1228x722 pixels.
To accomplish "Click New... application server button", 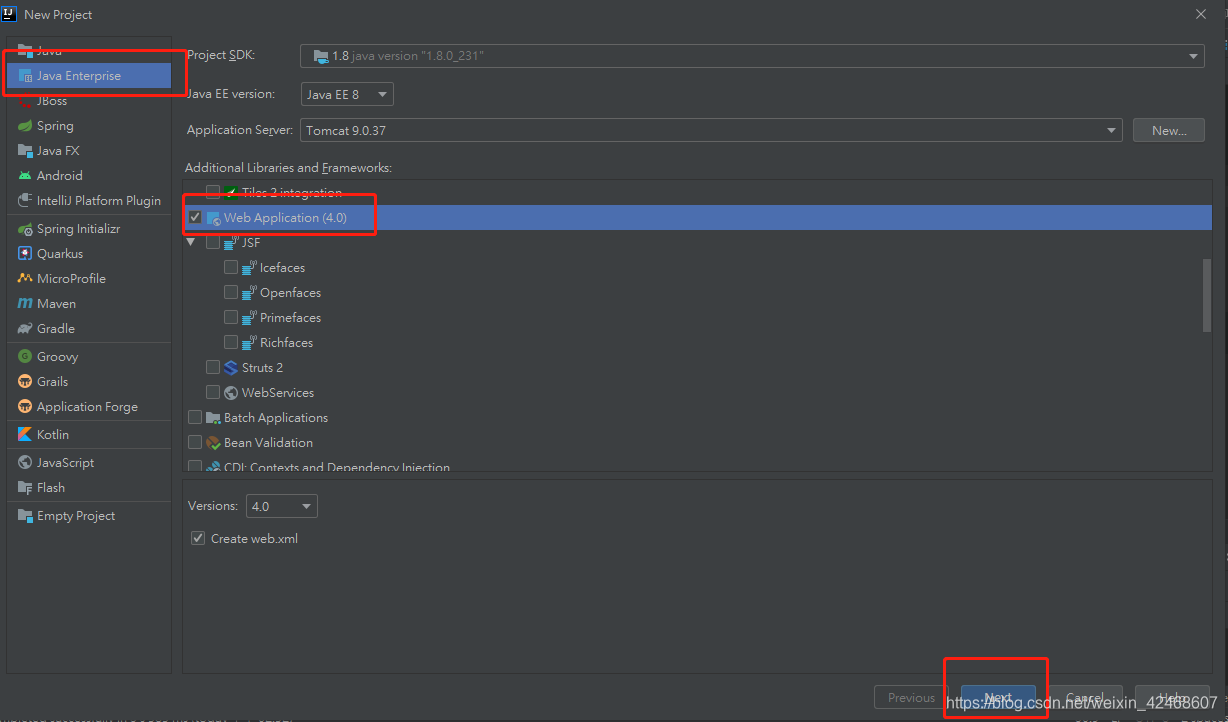I will [1169, 131].
